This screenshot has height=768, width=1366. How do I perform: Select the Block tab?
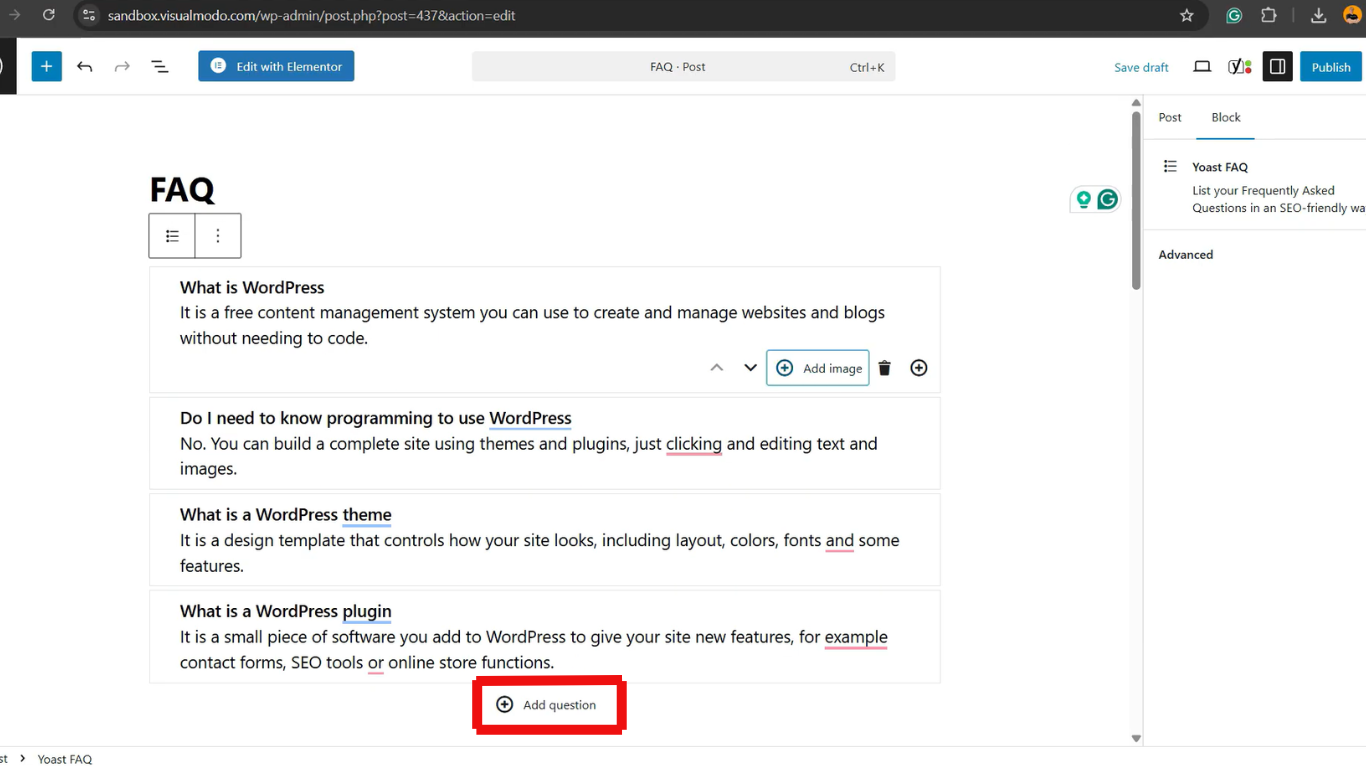pyautogui.click(x=1226, y=118)
